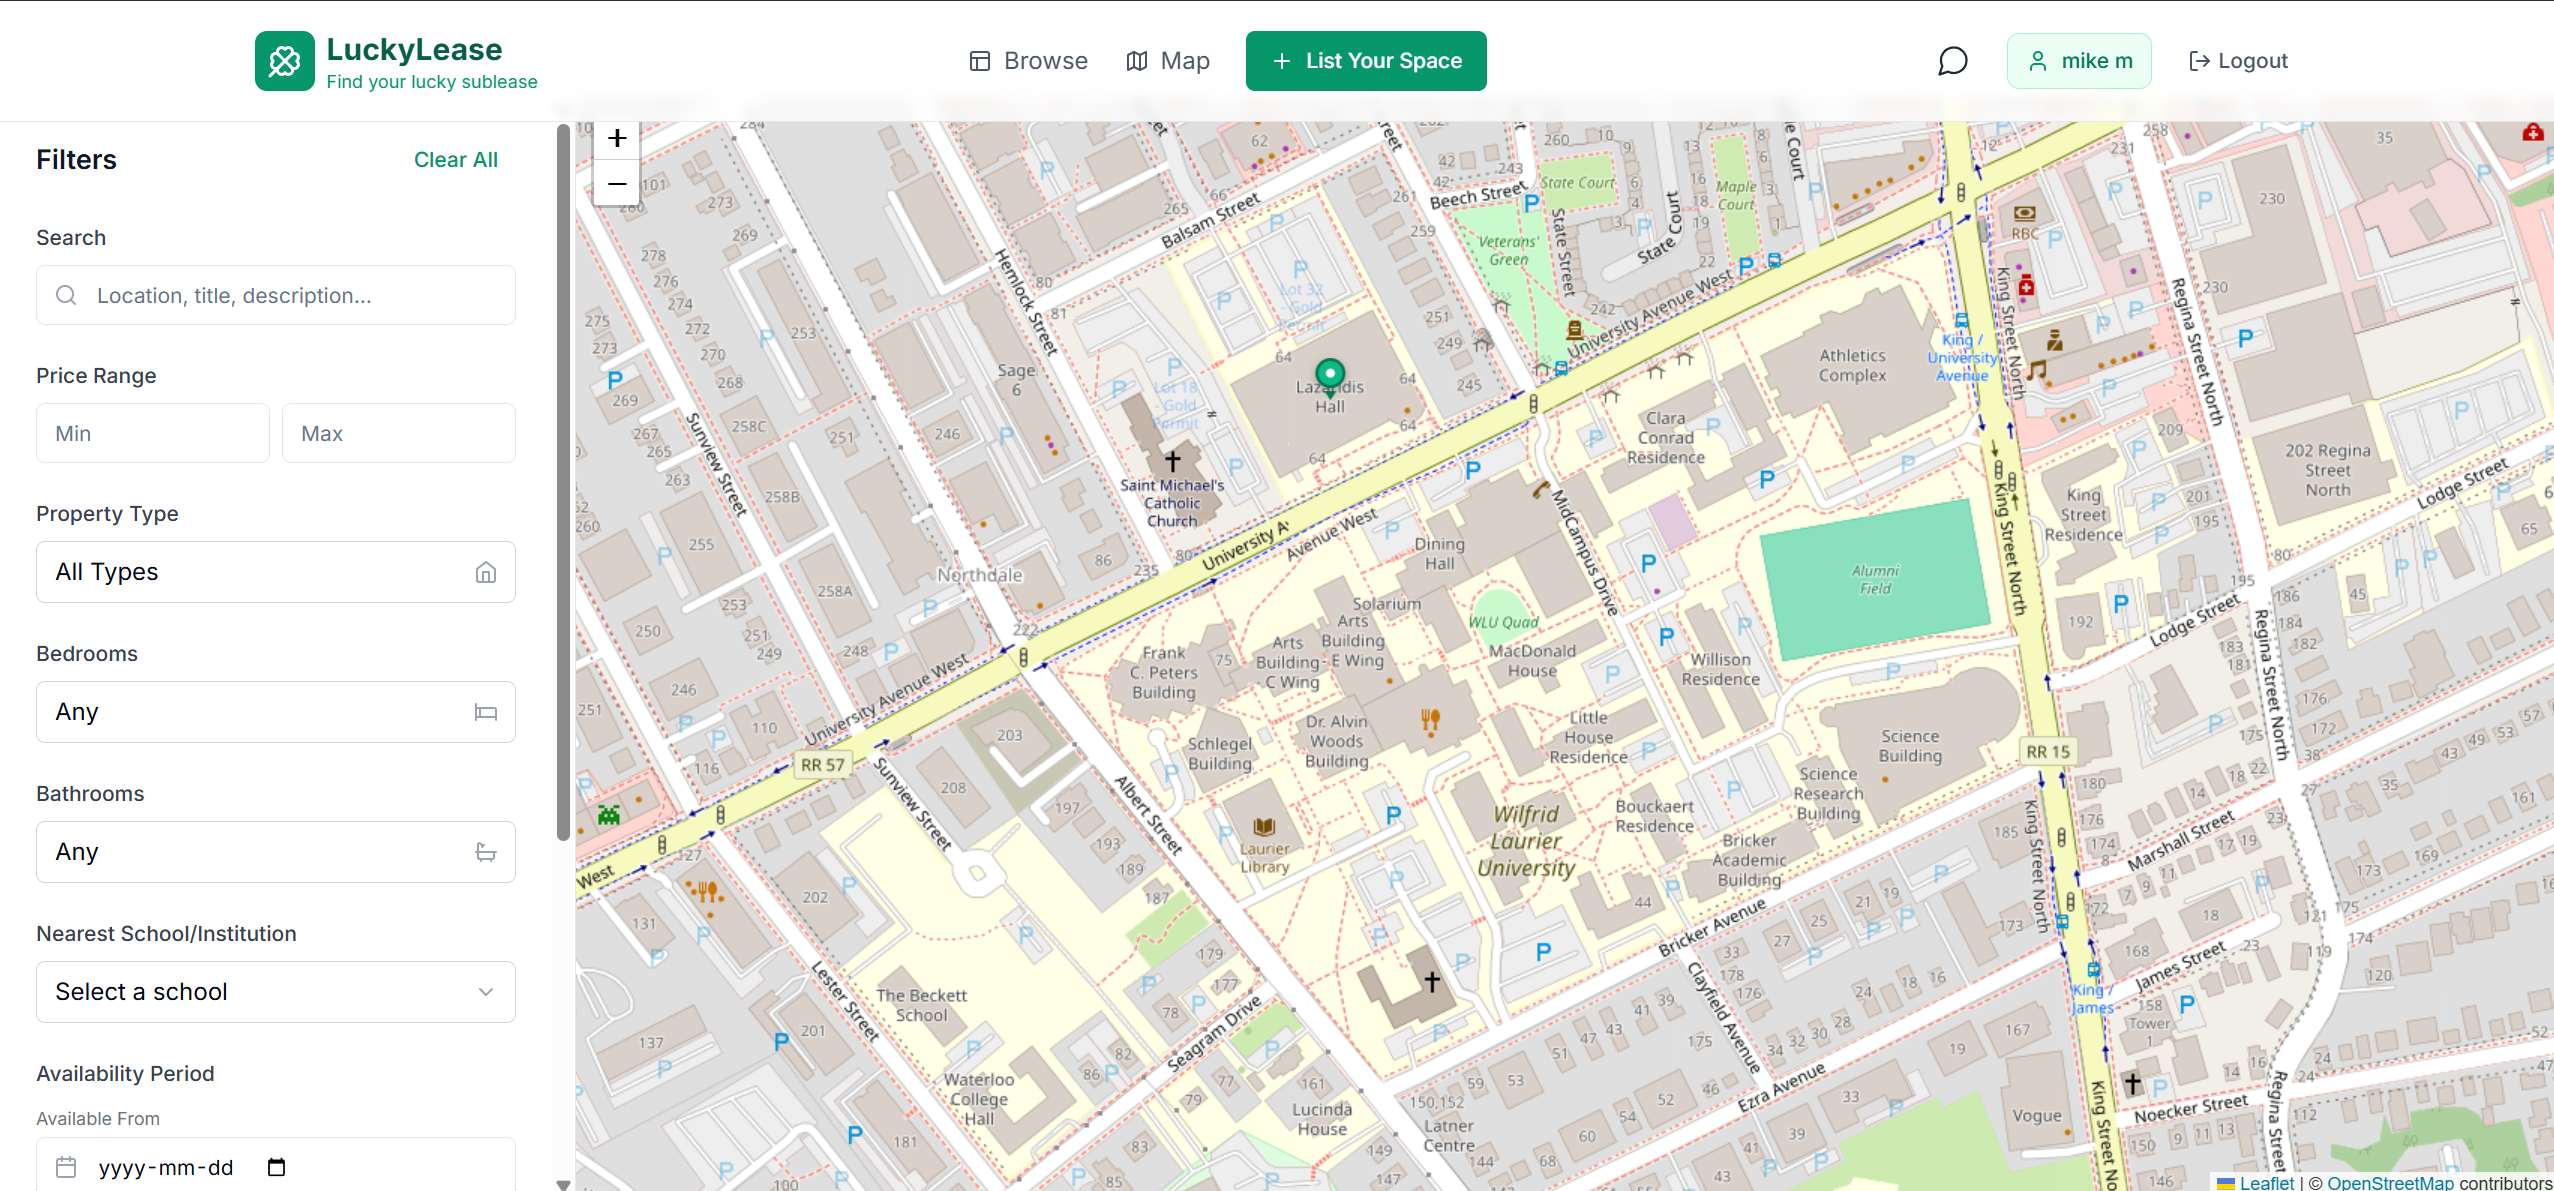Focus the Min price input field
Viewport: 2554px width, 1191px height.
(153, 433)
